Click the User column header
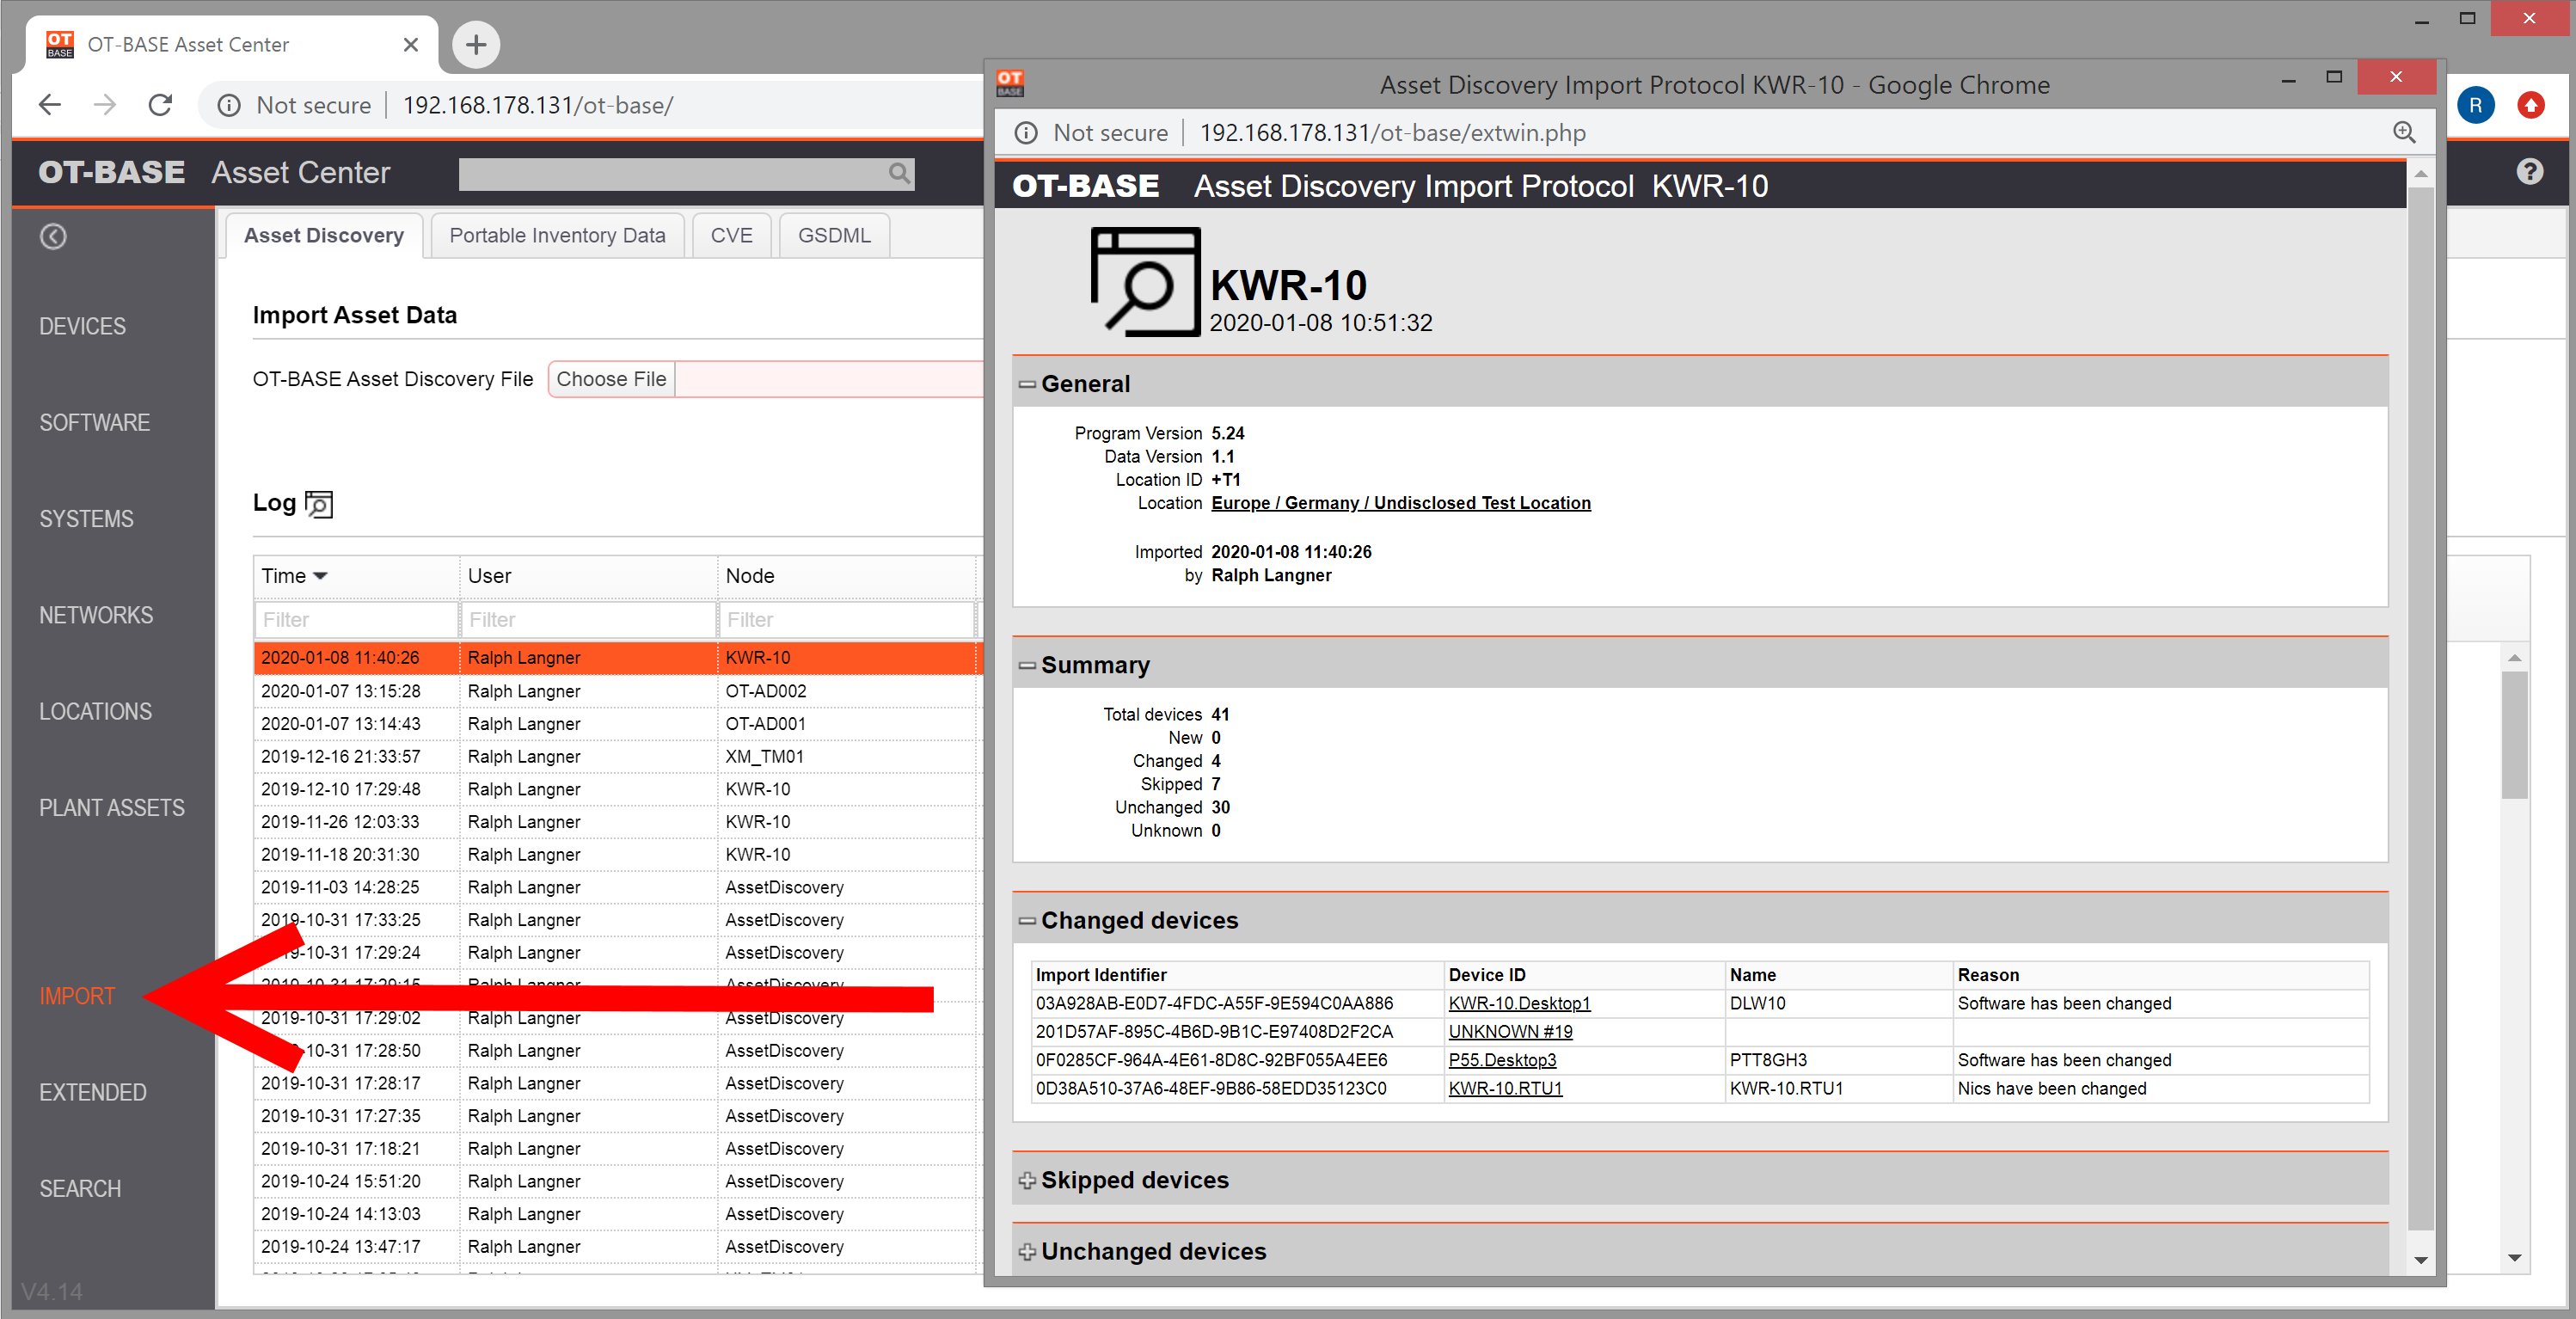Image resolution: width=2576 pixels, height=1319 pixels. pyautogui.click(x=588, y=576)
